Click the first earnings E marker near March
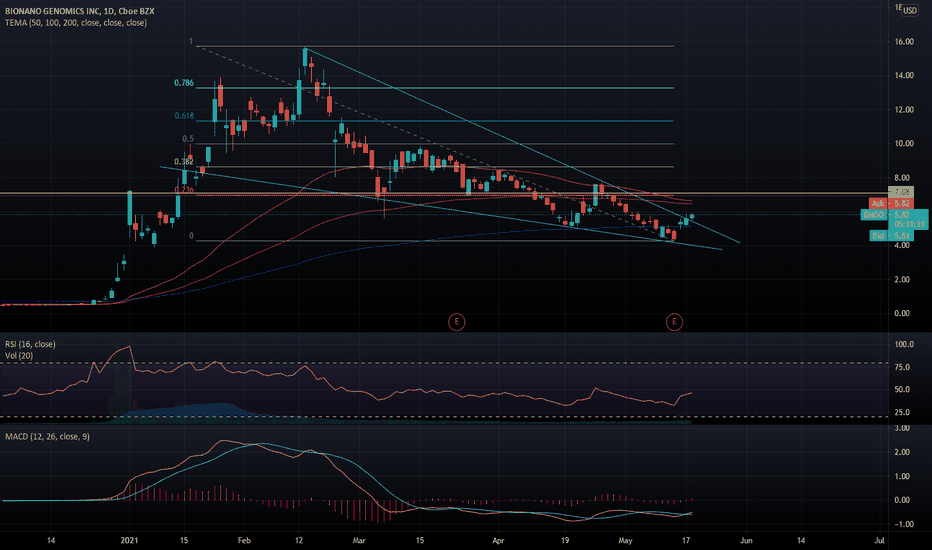The image size is (932, 550). tap(456, 322)
